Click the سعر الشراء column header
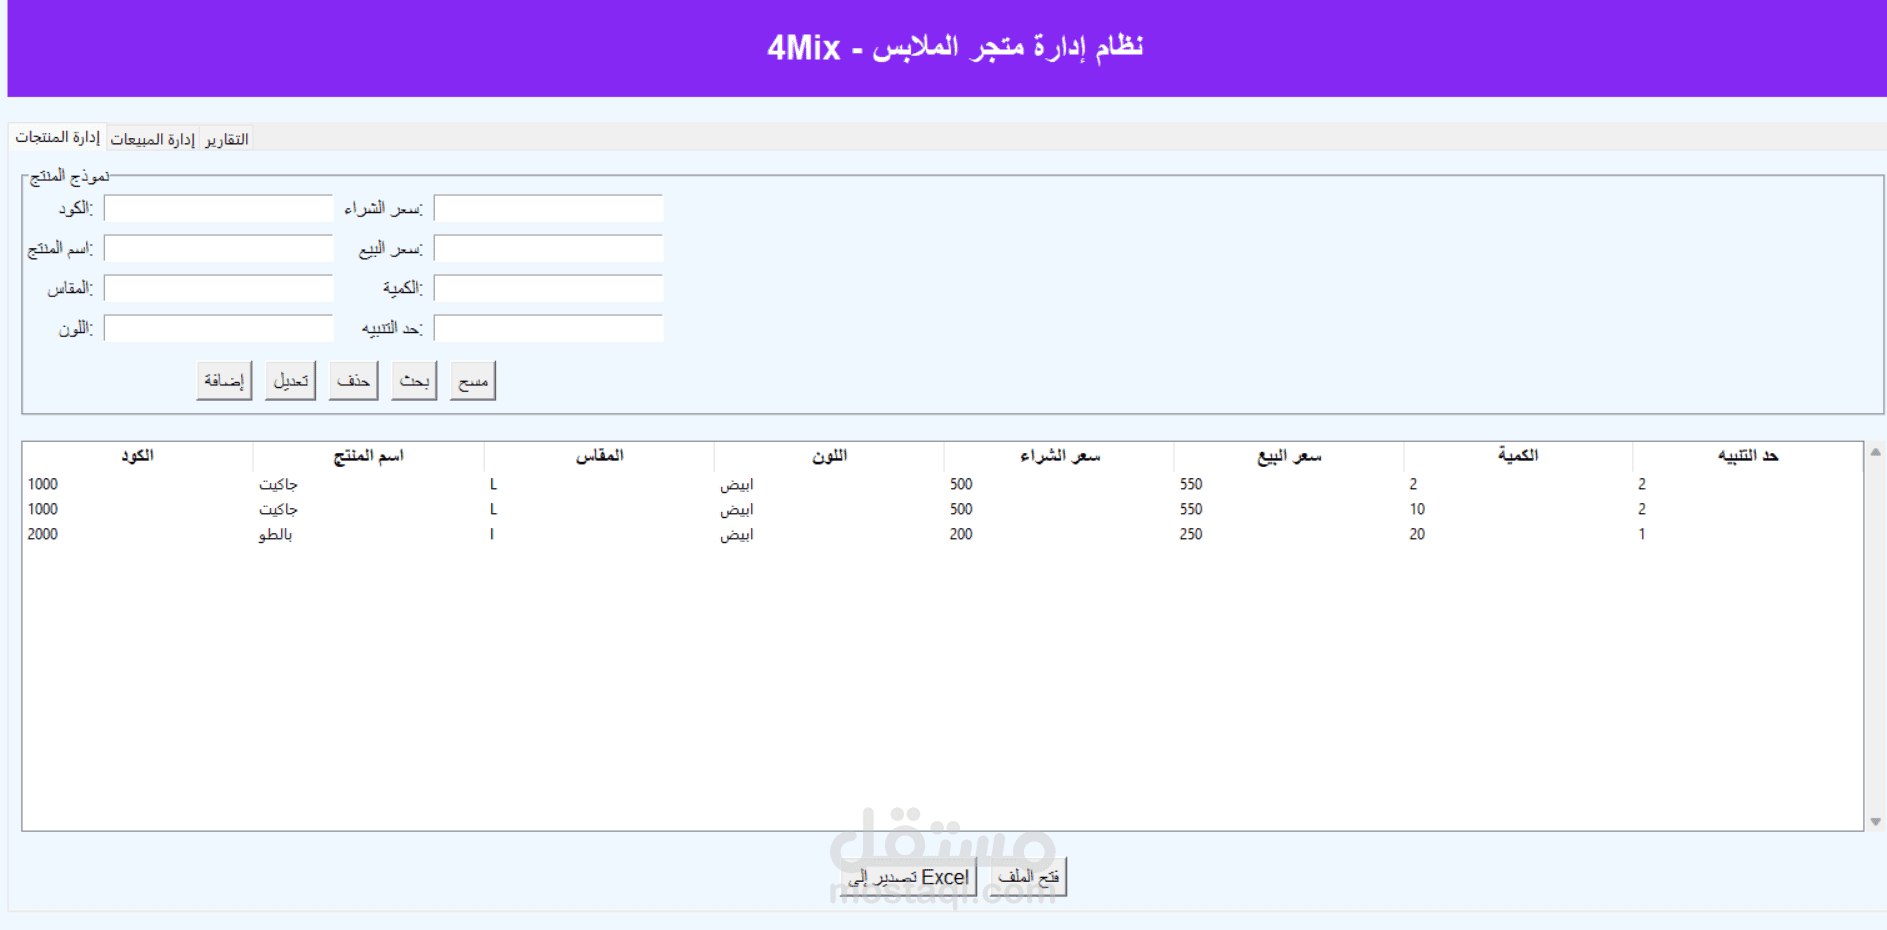The width and height of the screenshot is (1887, 930). [1059, 456]
